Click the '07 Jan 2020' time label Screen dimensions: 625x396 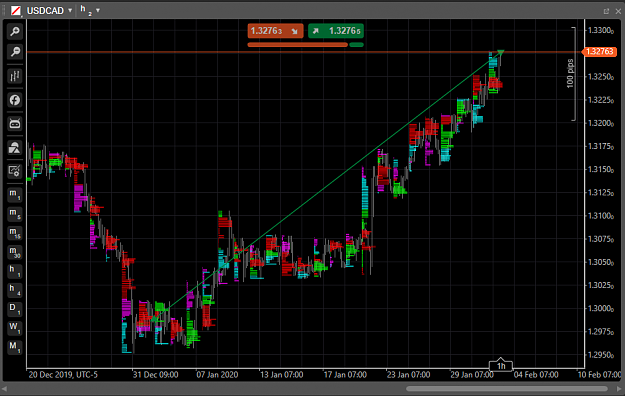pyautogui.click(x=217, y=375)
